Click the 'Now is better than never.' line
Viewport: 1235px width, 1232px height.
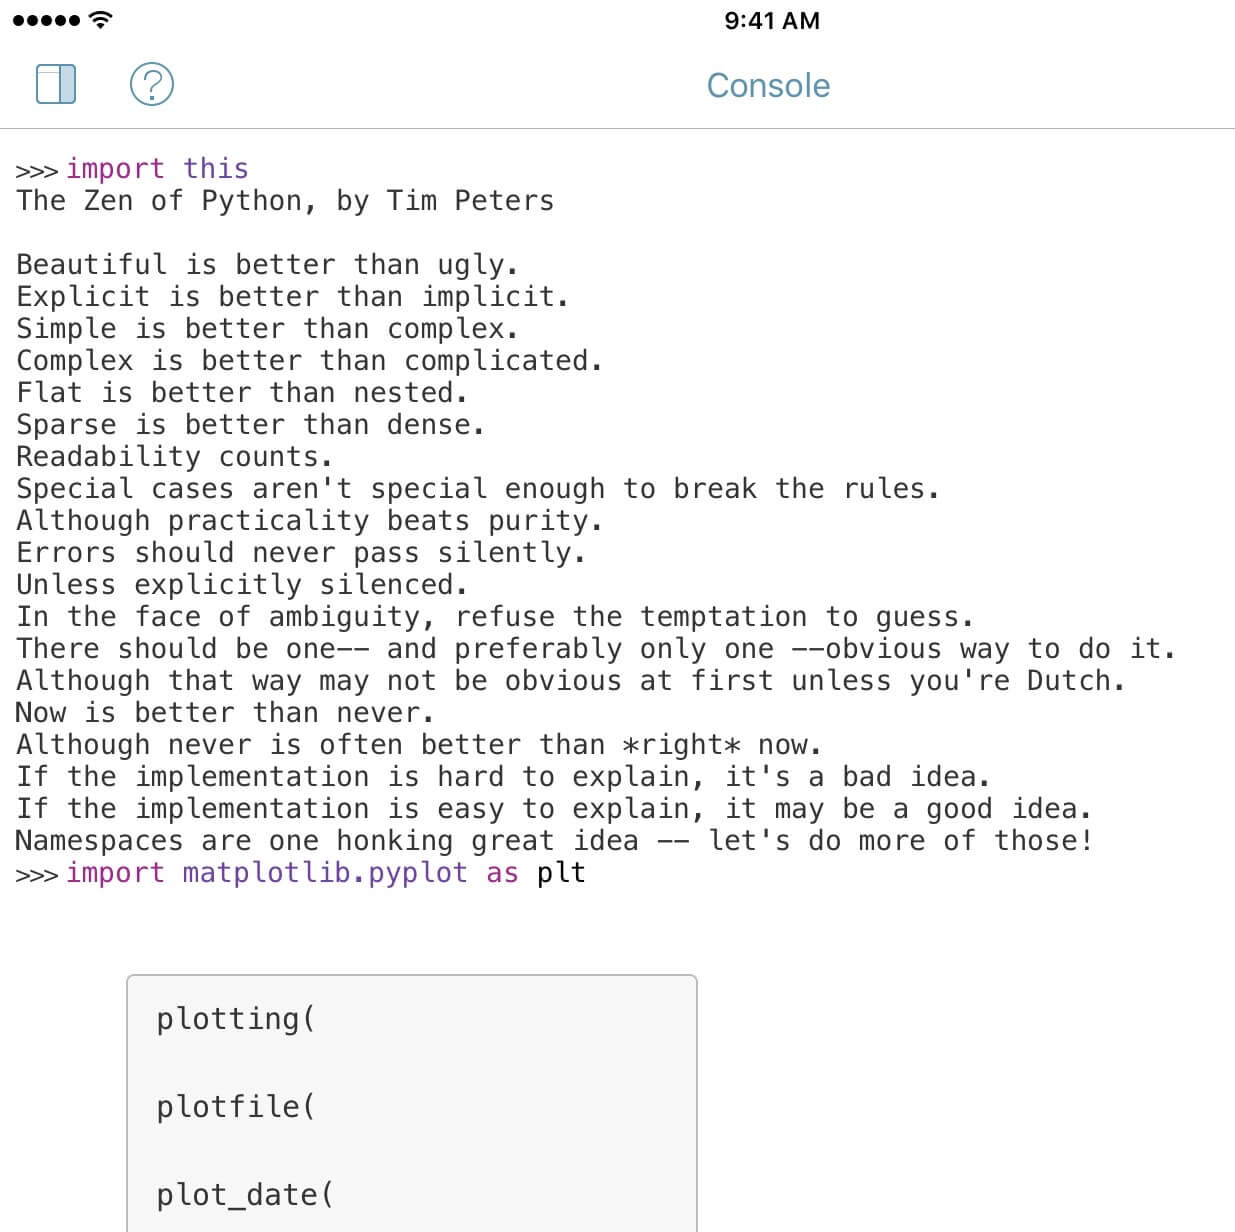point(225,713)
